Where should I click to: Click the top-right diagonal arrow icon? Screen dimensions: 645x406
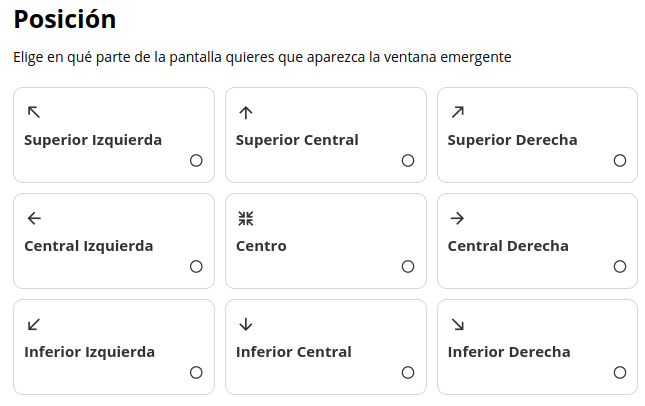tap(458, 112)
